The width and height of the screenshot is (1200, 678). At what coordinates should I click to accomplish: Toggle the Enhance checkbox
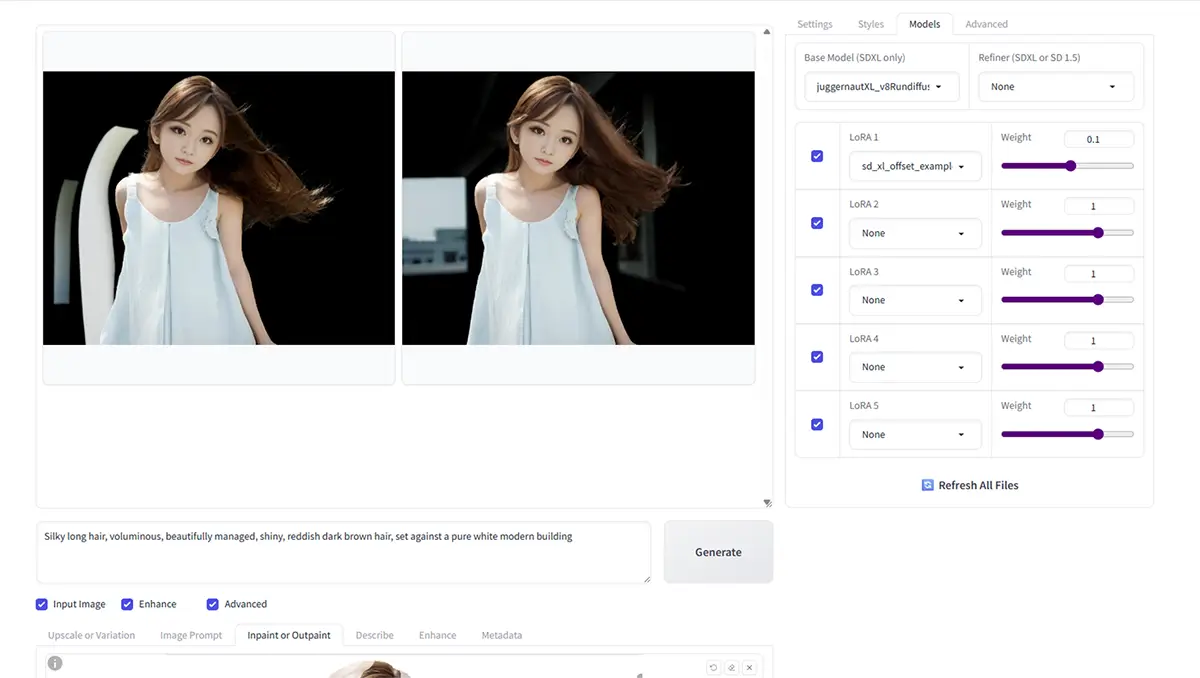point(127,604)
